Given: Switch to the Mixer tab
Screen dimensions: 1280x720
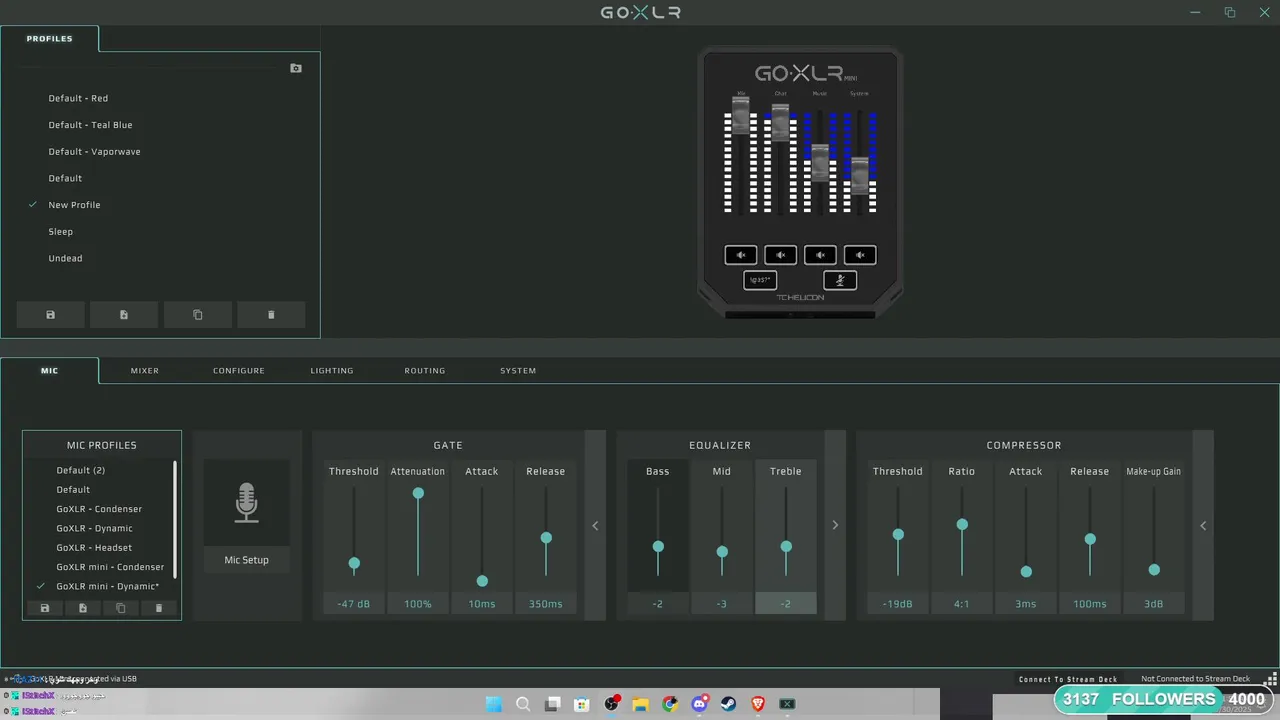Looking at the screenshot, I should [x=145, y=371].
